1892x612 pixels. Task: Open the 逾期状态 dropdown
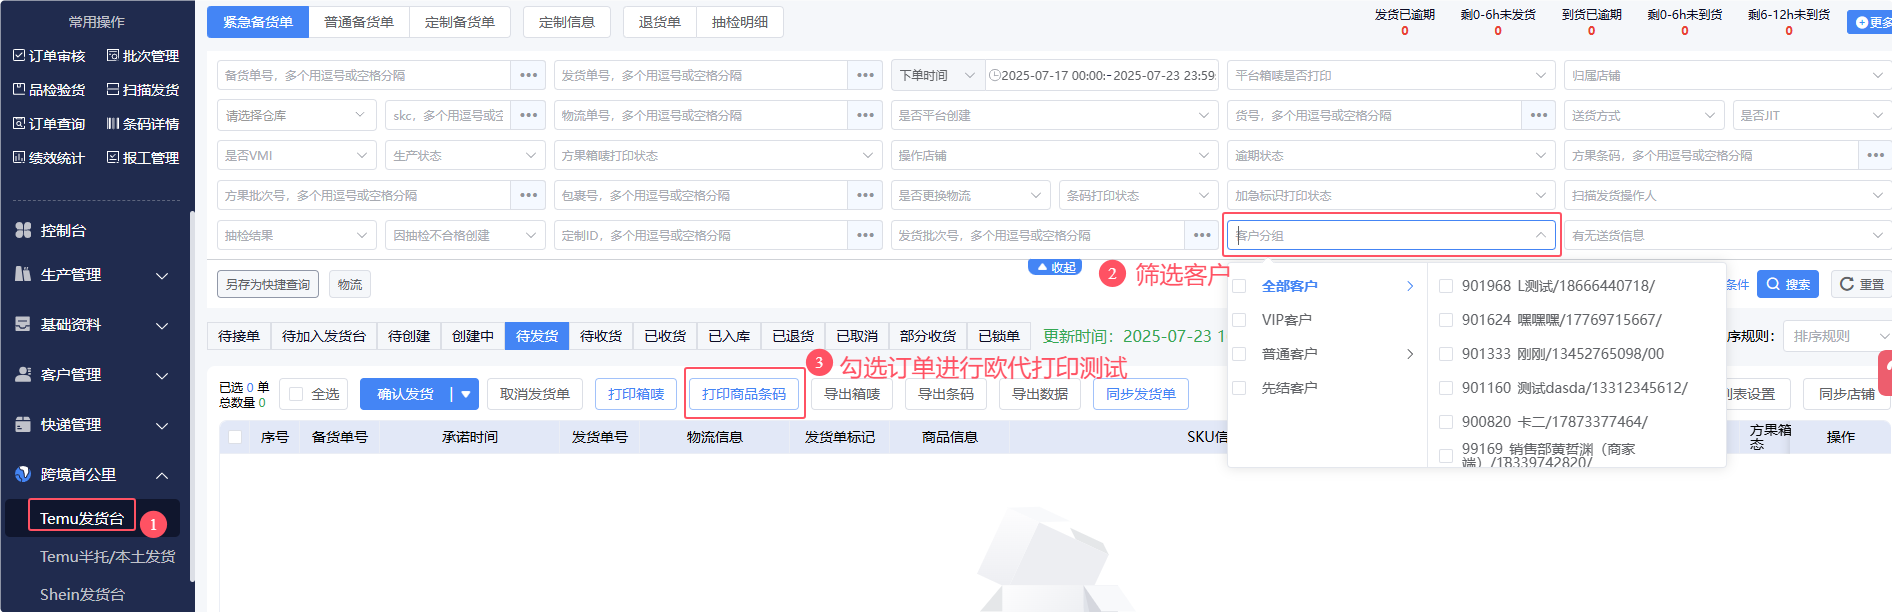point(1391,155)
